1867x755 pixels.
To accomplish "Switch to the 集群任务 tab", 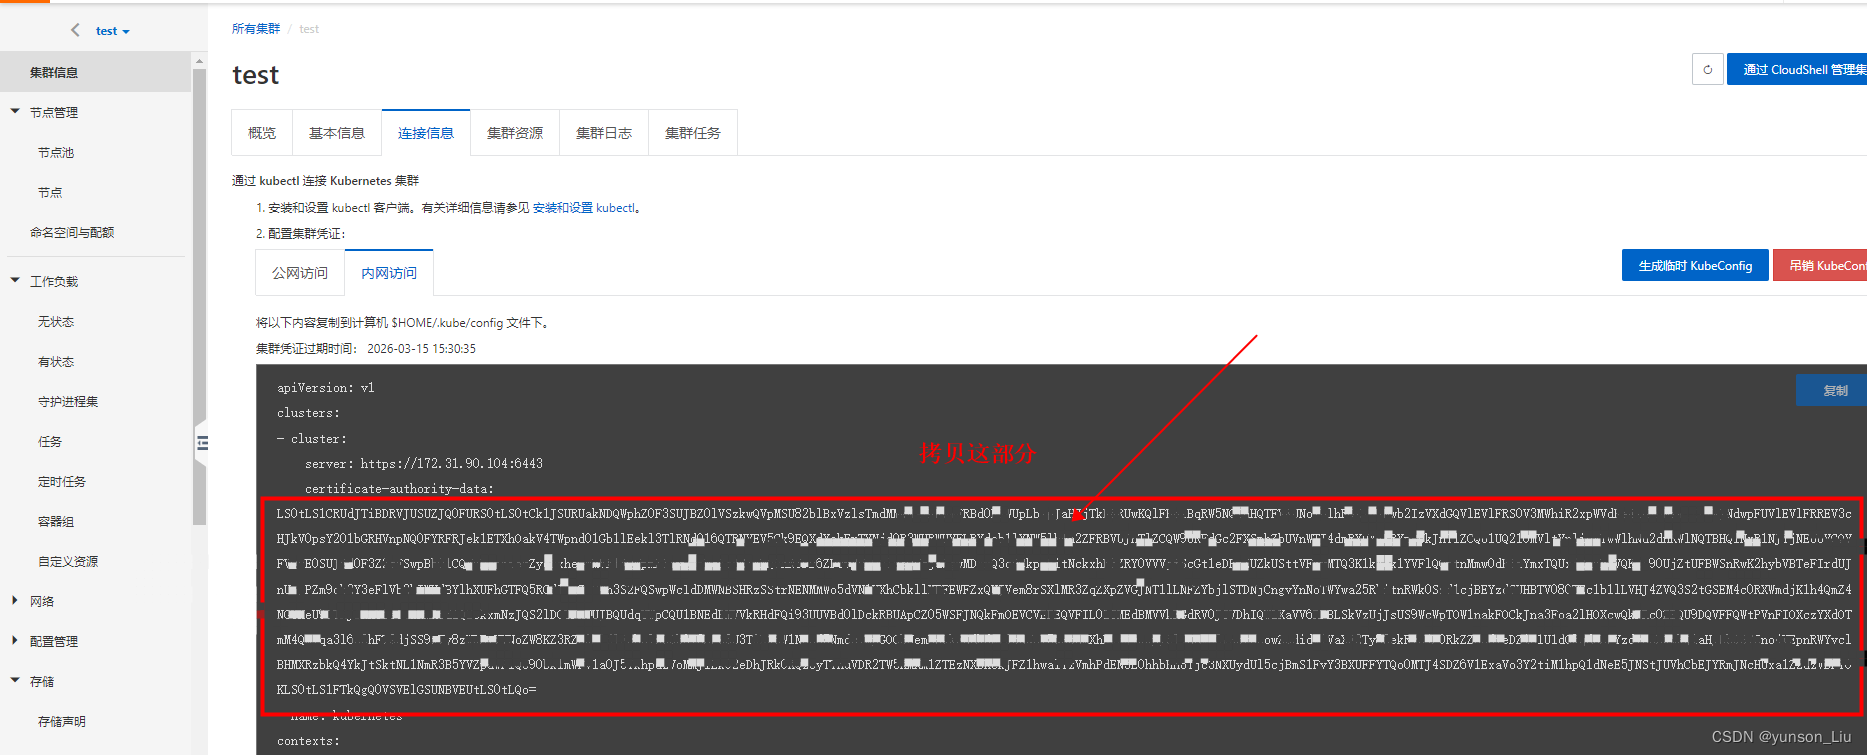I will coord(693,133).
